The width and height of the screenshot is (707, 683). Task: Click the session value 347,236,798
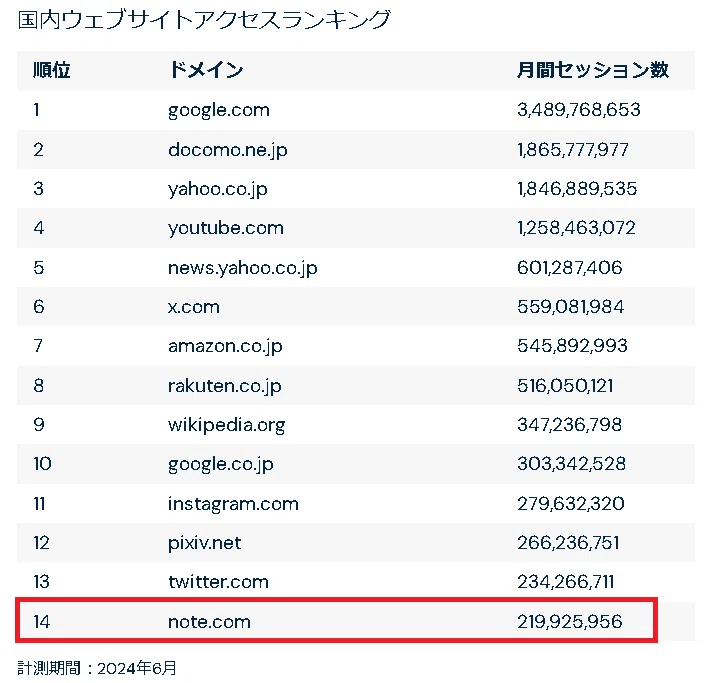pos(569,425)
